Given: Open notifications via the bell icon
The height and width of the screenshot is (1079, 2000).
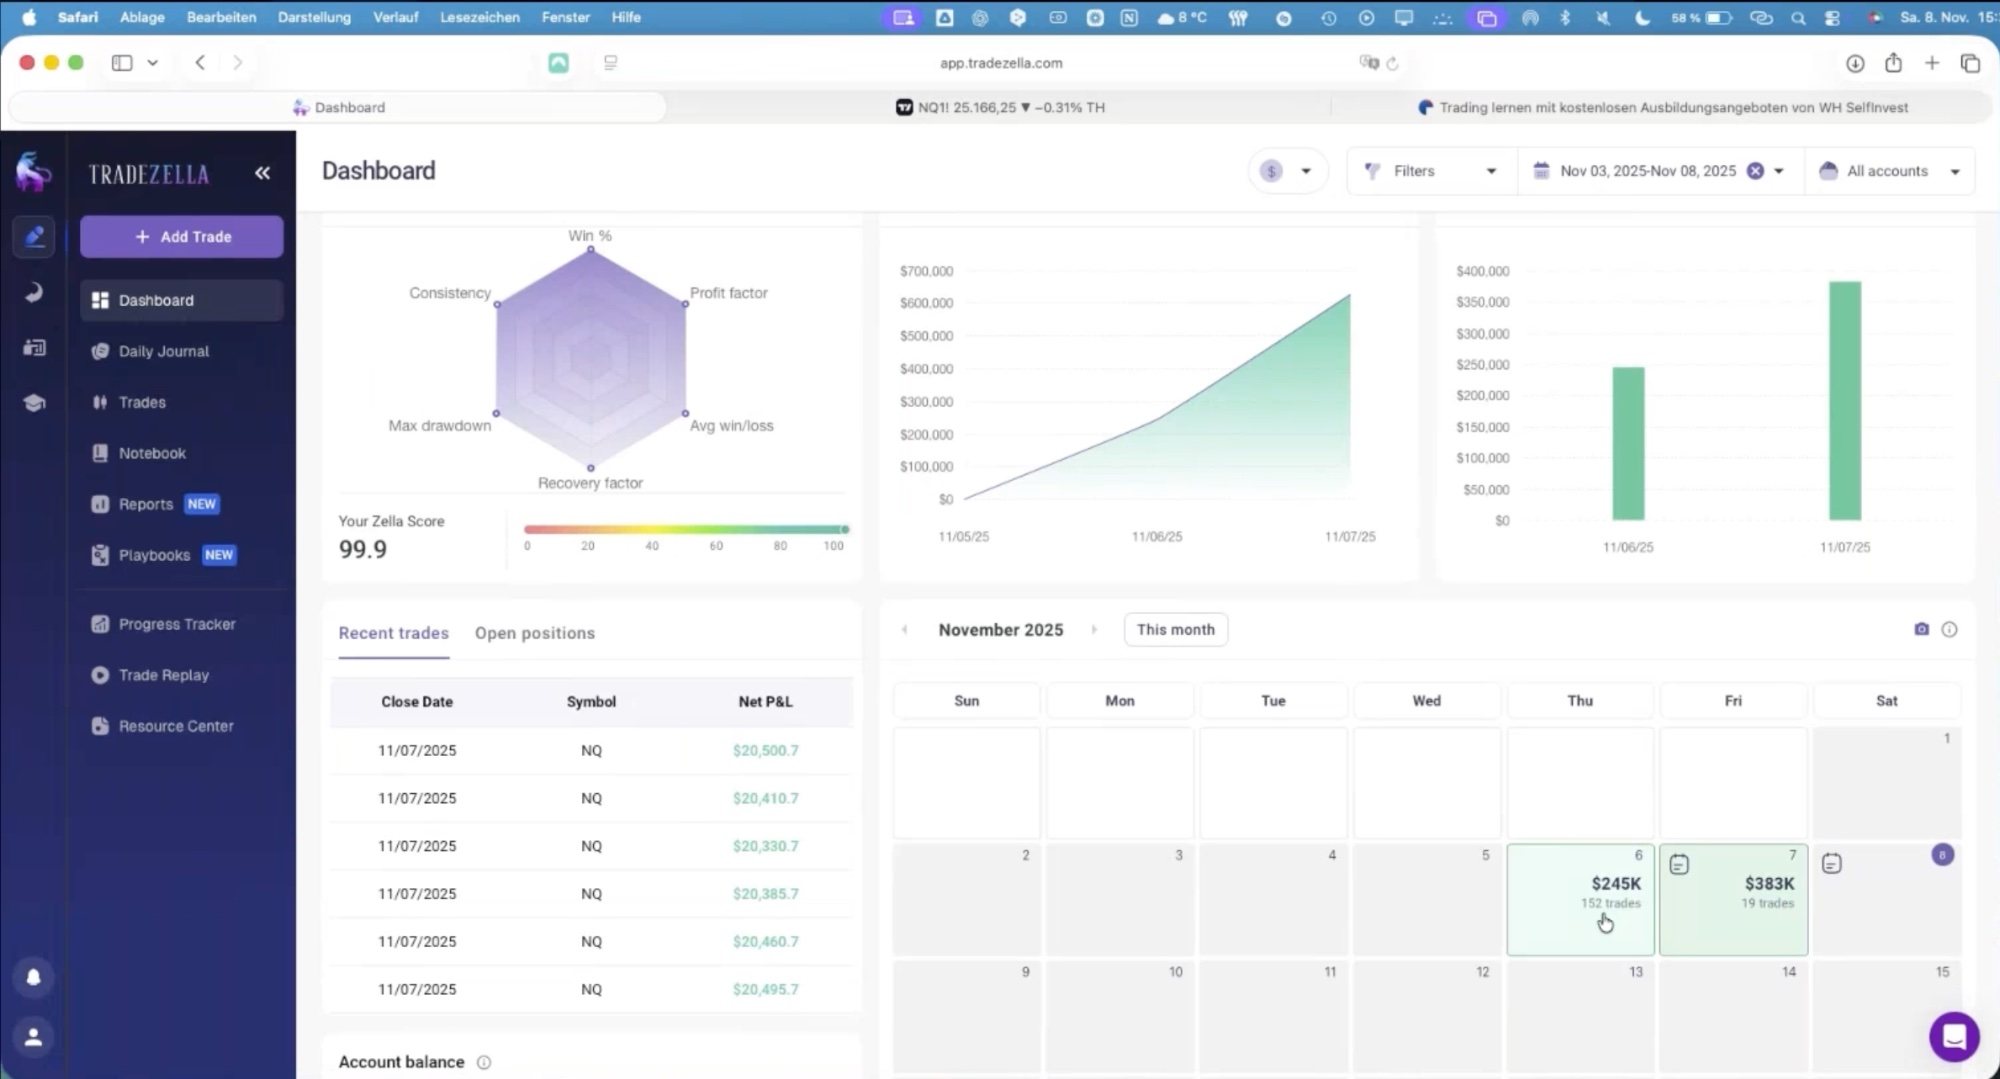Looking at the screenshot, I should 33,978.
